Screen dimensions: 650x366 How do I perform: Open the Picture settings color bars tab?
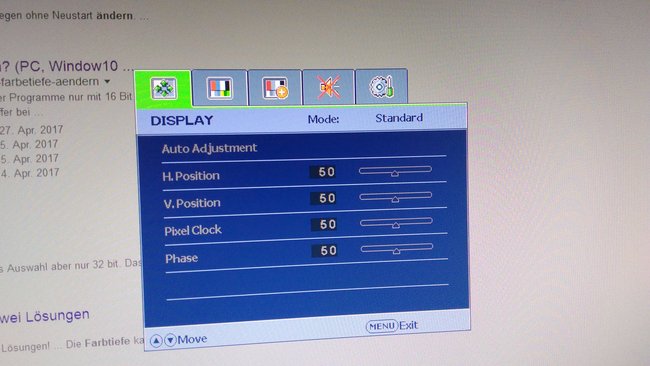219,88
